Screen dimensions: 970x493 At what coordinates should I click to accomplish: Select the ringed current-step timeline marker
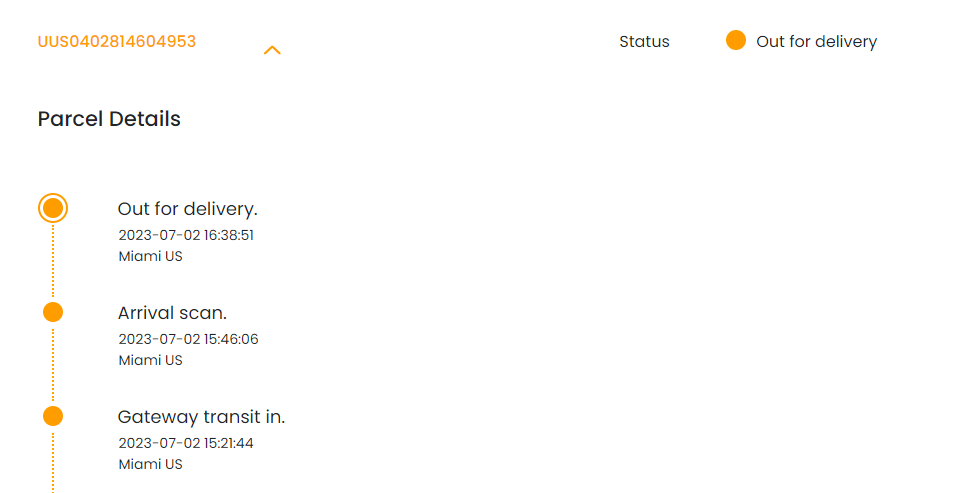(53, 208)
